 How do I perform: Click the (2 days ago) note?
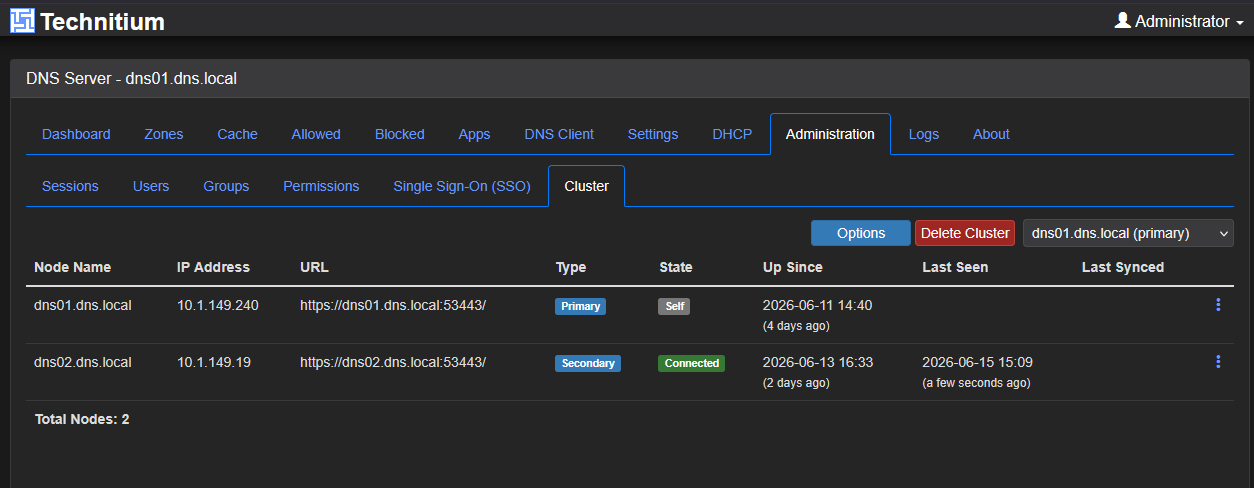tap(796, 383)
